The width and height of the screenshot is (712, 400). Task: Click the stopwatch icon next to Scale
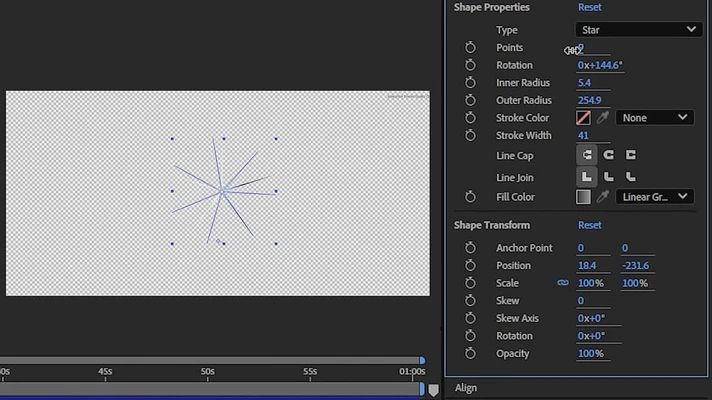pyautogui.click(x=470, y=283)
